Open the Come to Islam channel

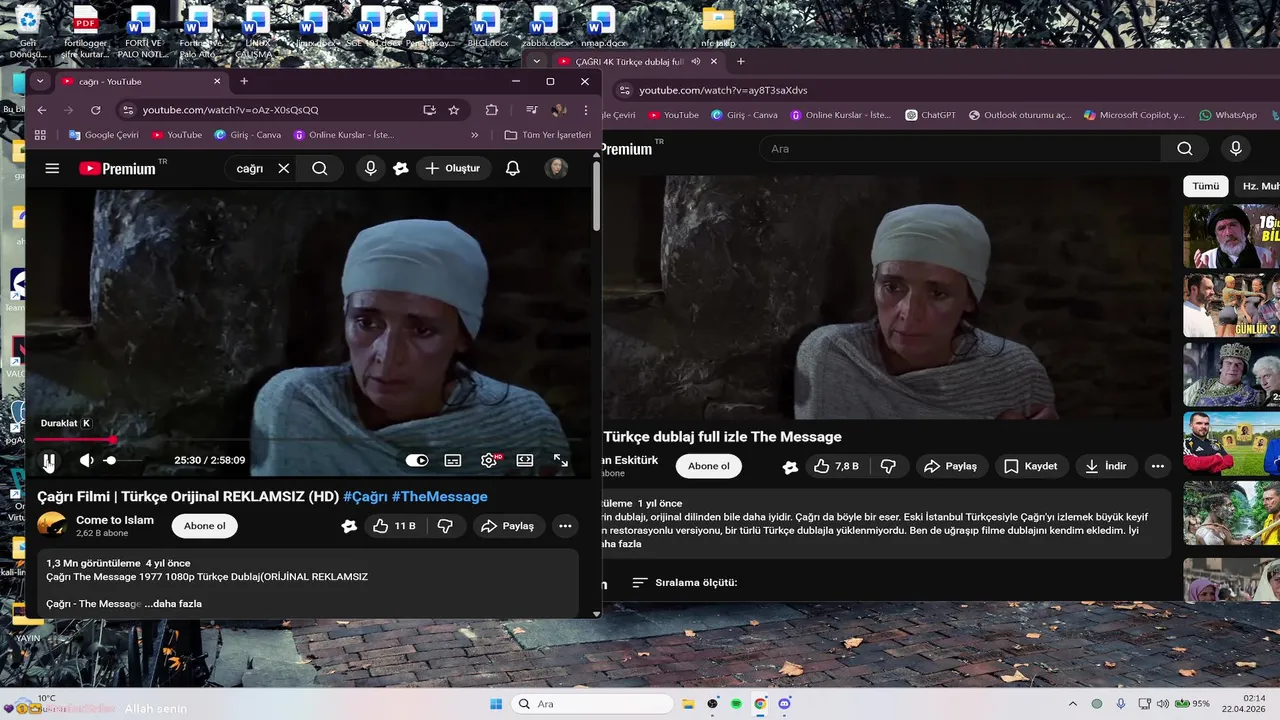pos(115,520)
